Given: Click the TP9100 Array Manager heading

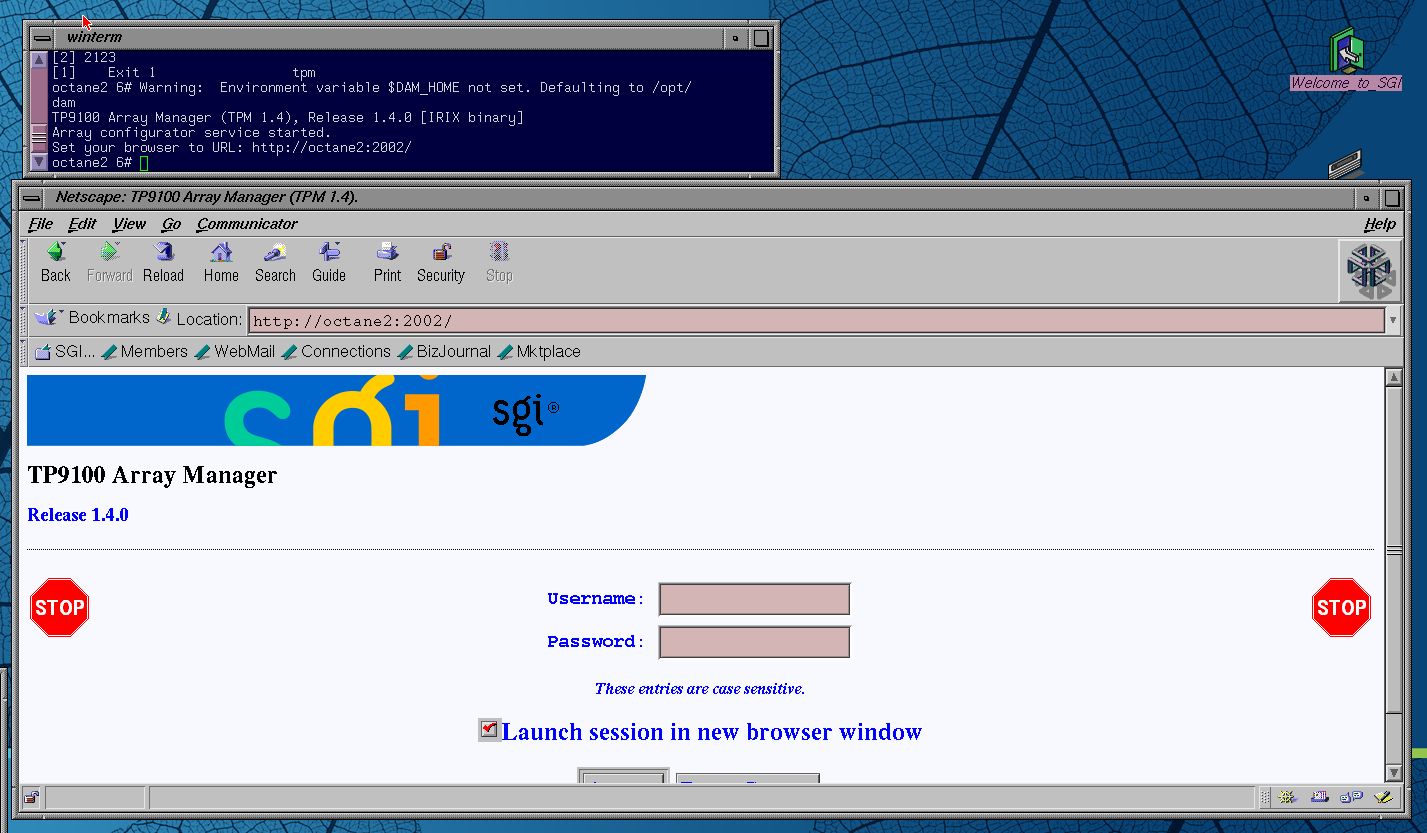Looking at the screenshot, I should (152, 475).
